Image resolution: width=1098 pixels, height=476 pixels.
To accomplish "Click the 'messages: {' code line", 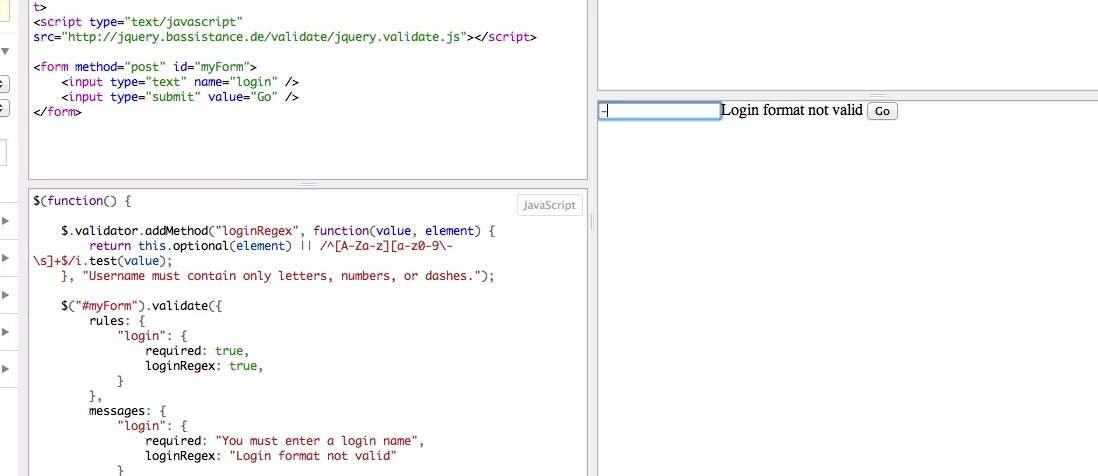I will pos(127,411).
